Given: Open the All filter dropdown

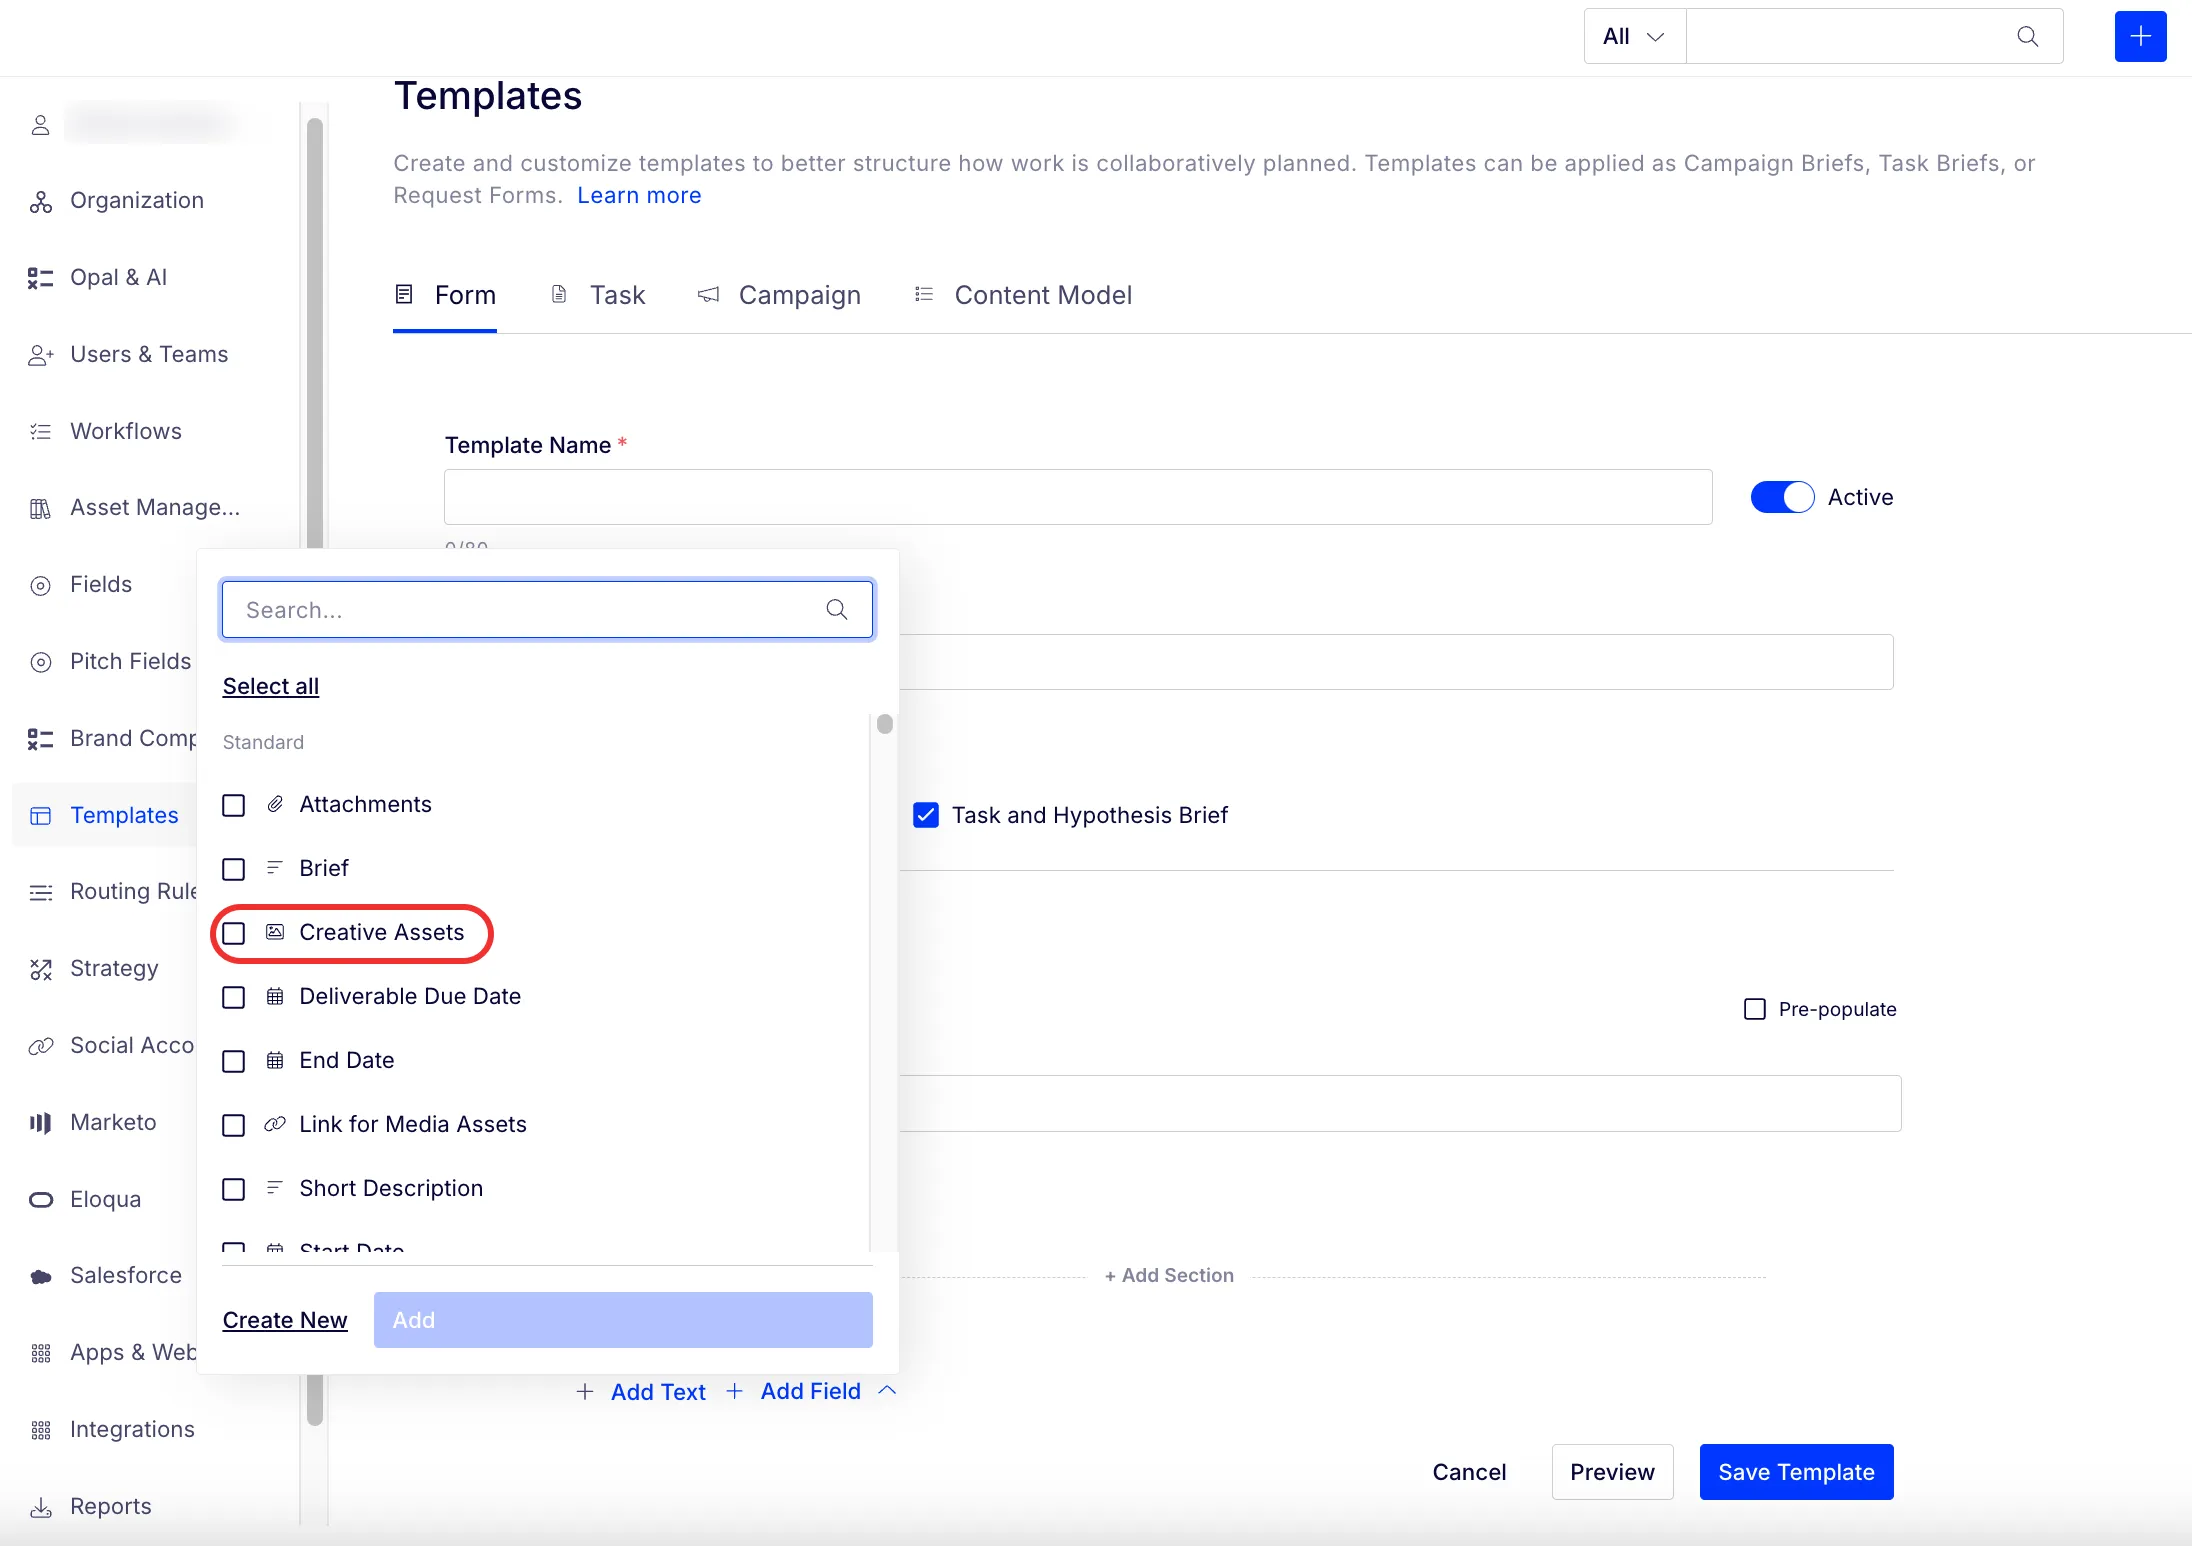Looking at the screenshot, I should [x=1634, y=37].
